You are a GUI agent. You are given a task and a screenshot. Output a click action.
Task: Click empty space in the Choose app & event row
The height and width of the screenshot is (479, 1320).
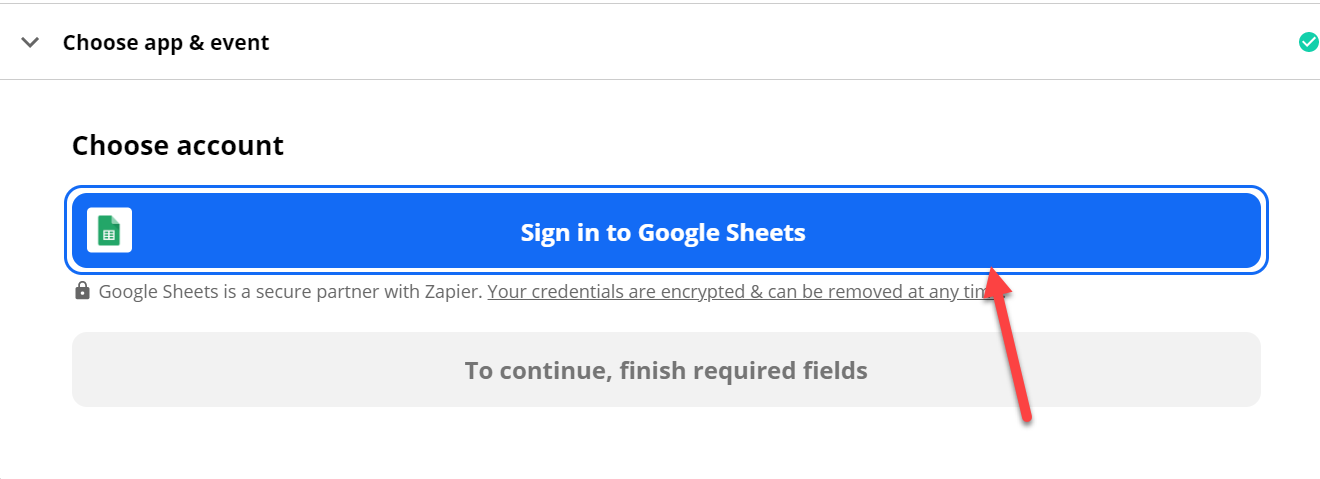[780, 42]
